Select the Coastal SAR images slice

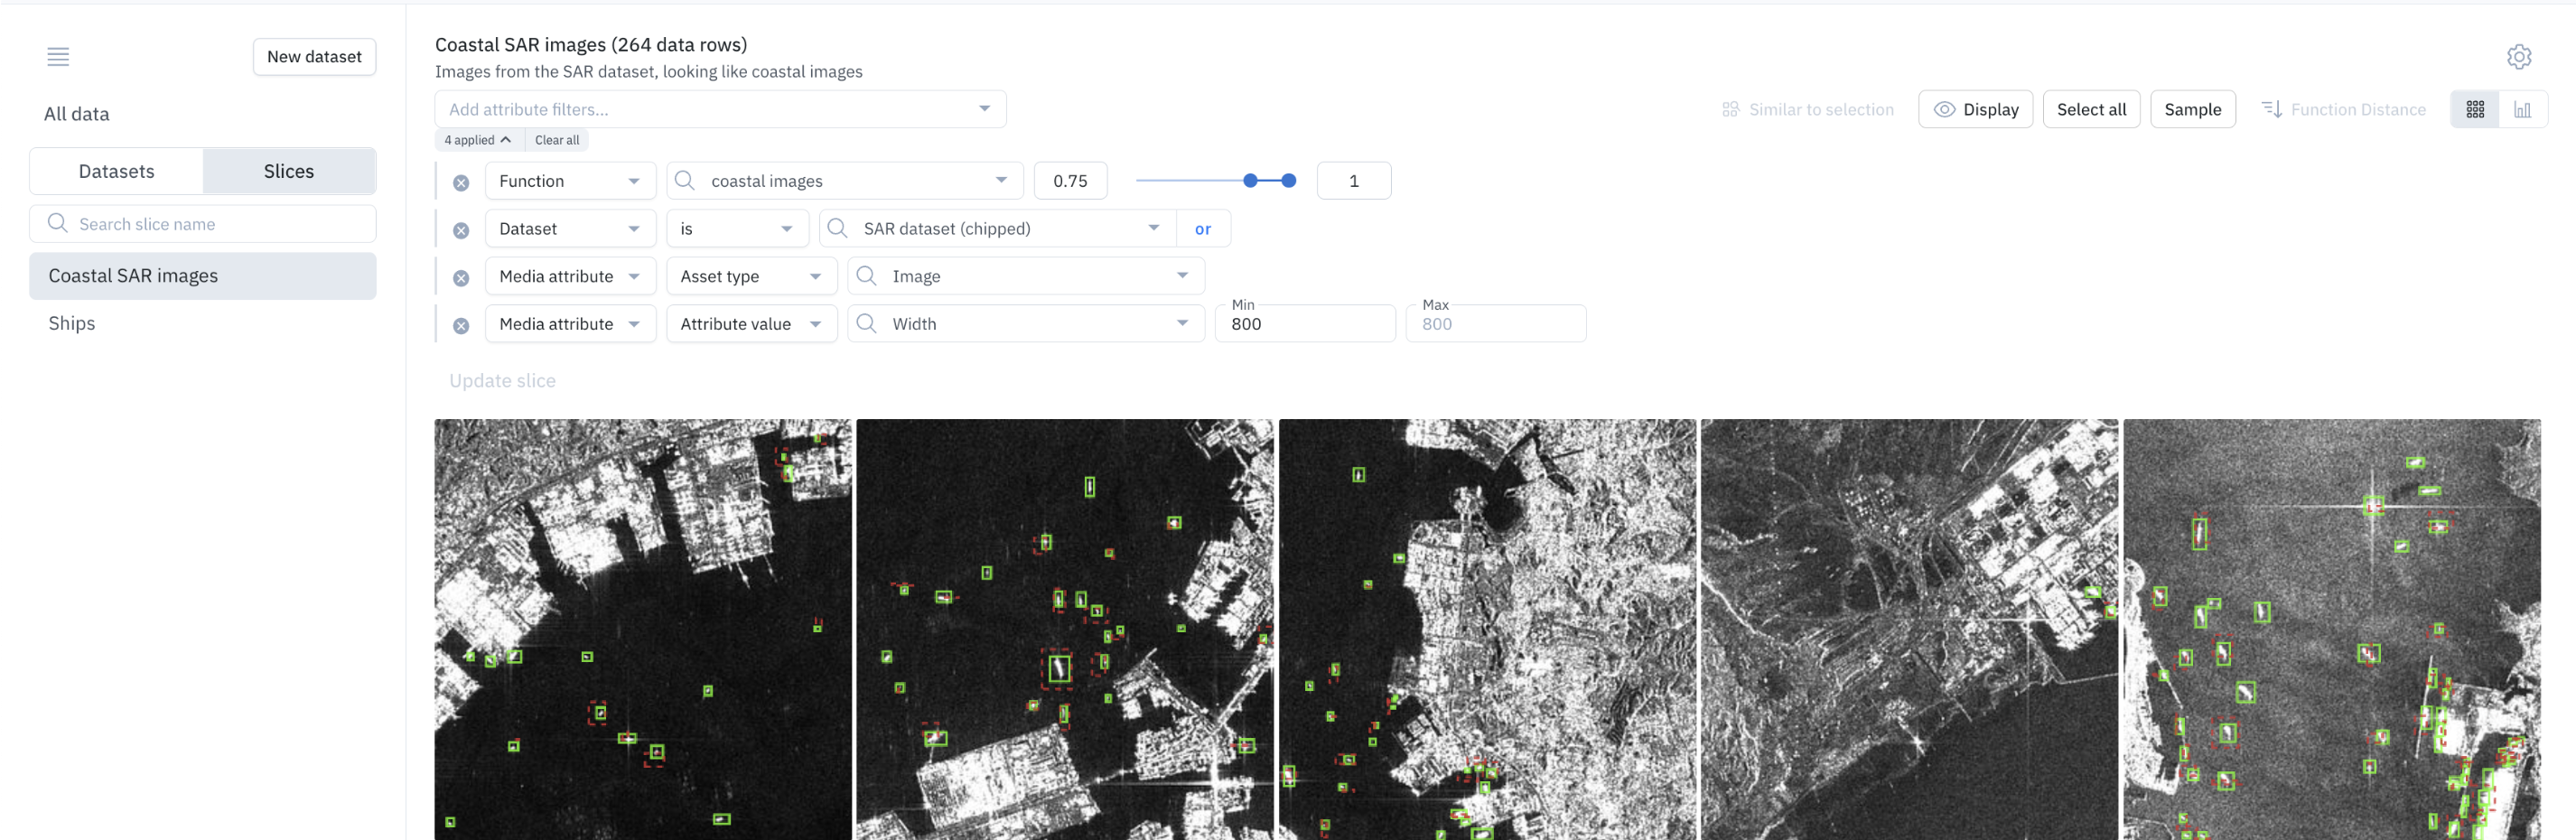coord(203,276)
